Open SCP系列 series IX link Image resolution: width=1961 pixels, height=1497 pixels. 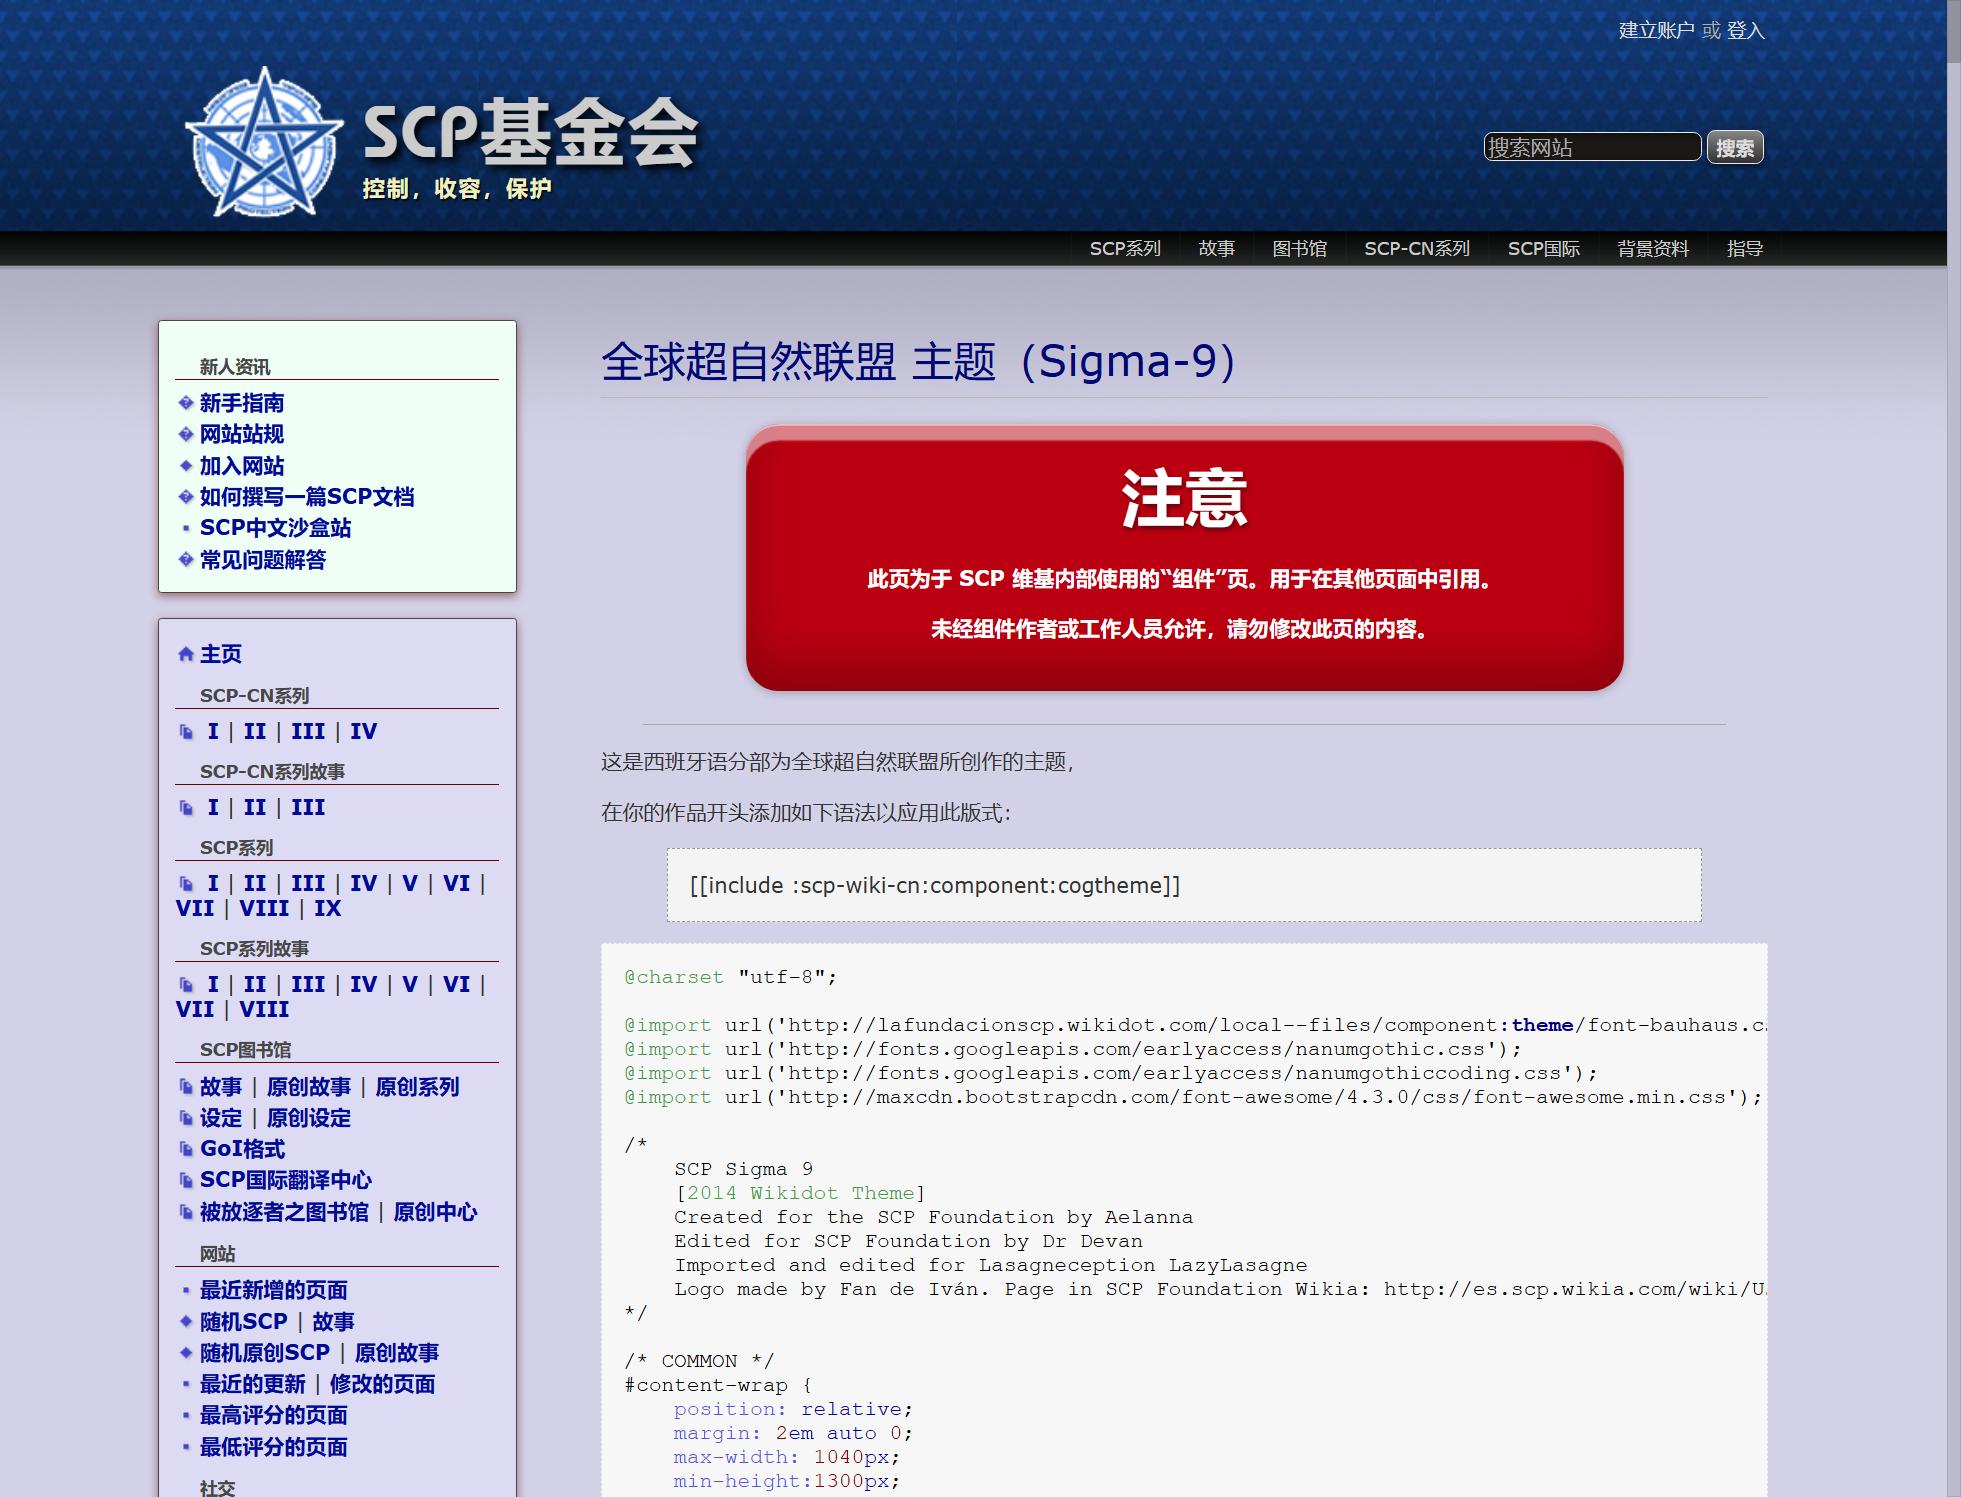(327, 909)
